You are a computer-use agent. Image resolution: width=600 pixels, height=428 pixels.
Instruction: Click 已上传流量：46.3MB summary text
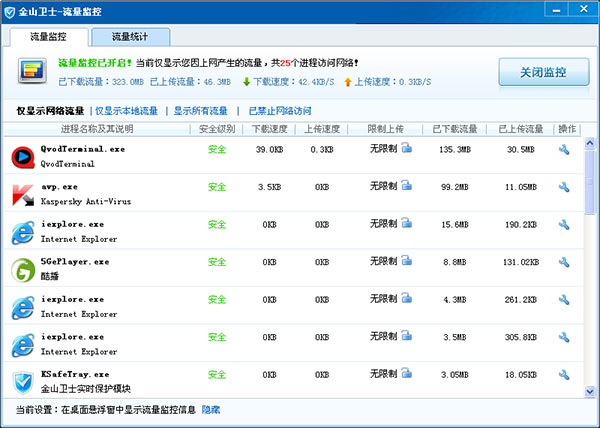coord(190,82)
